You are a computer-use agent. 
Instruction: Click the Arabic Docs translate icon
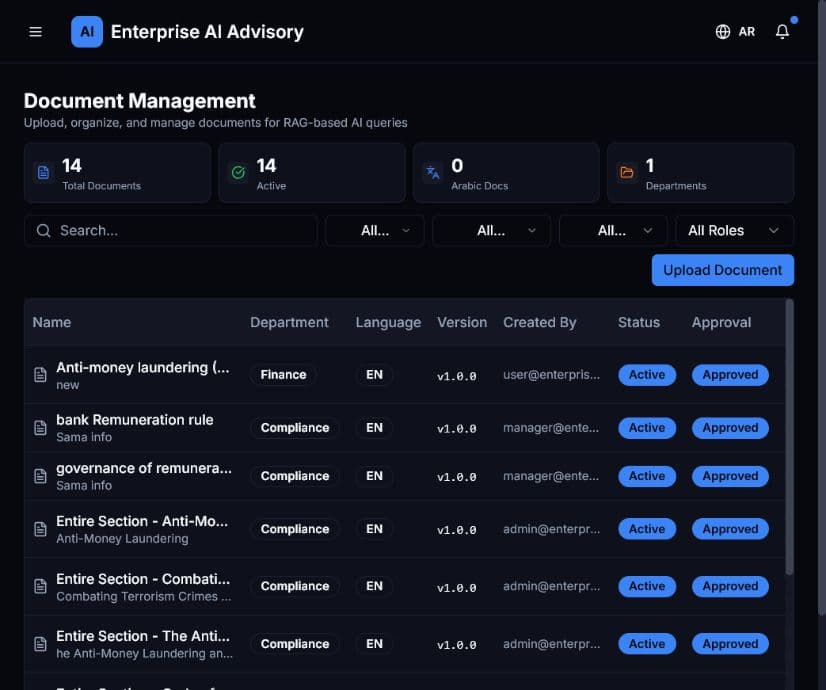[432, 172]
